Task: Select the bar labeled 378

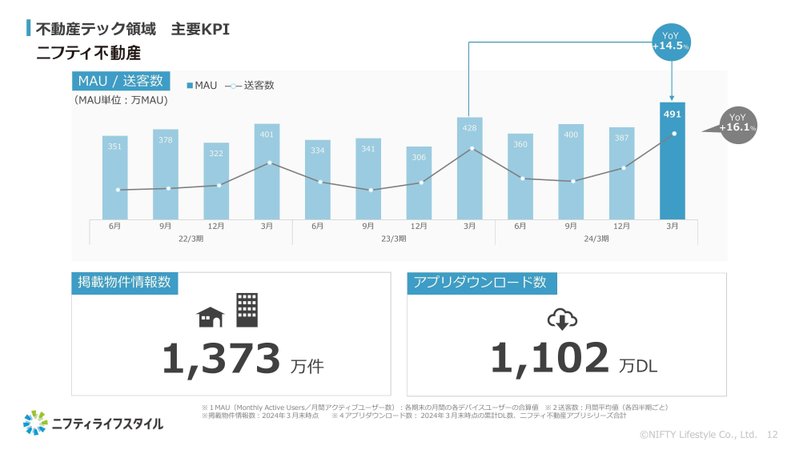Action: coord(165,174)
